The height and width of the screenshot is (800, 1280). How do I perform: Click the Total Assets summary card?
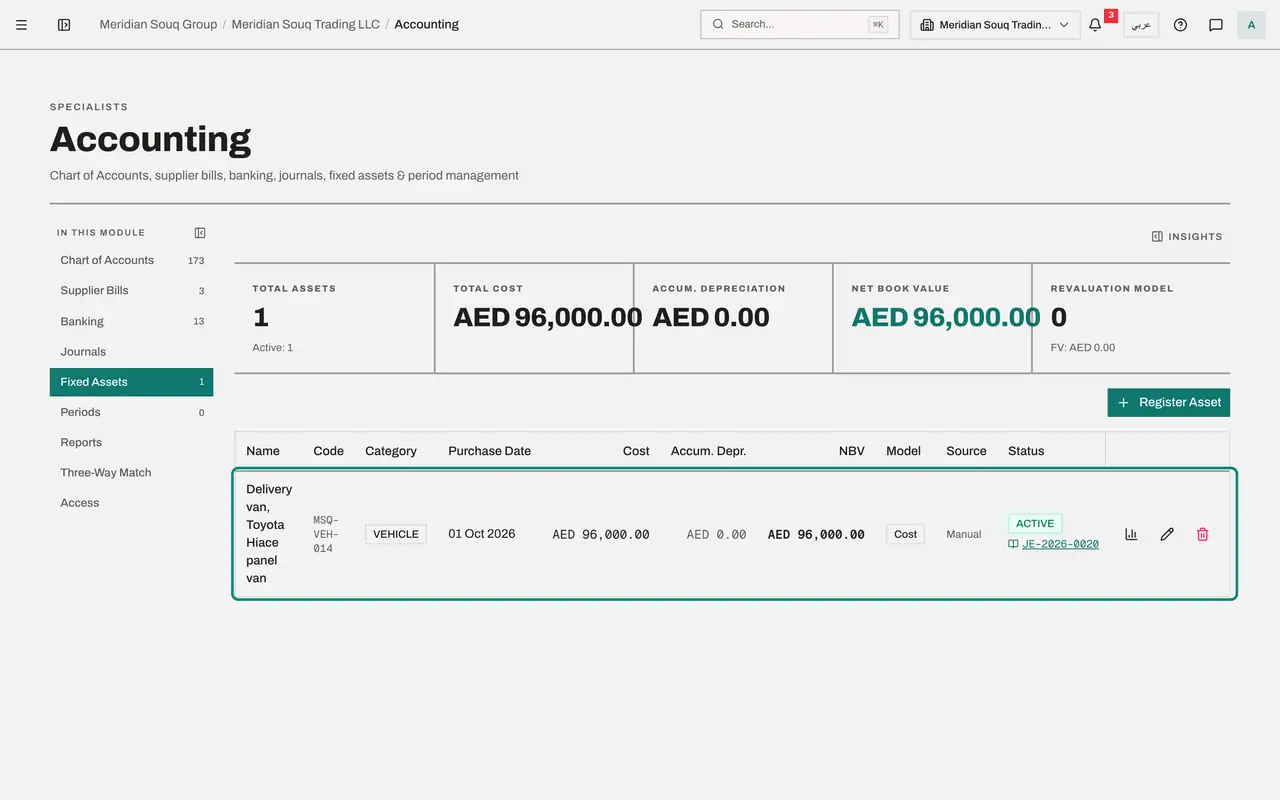coord(335,318)
